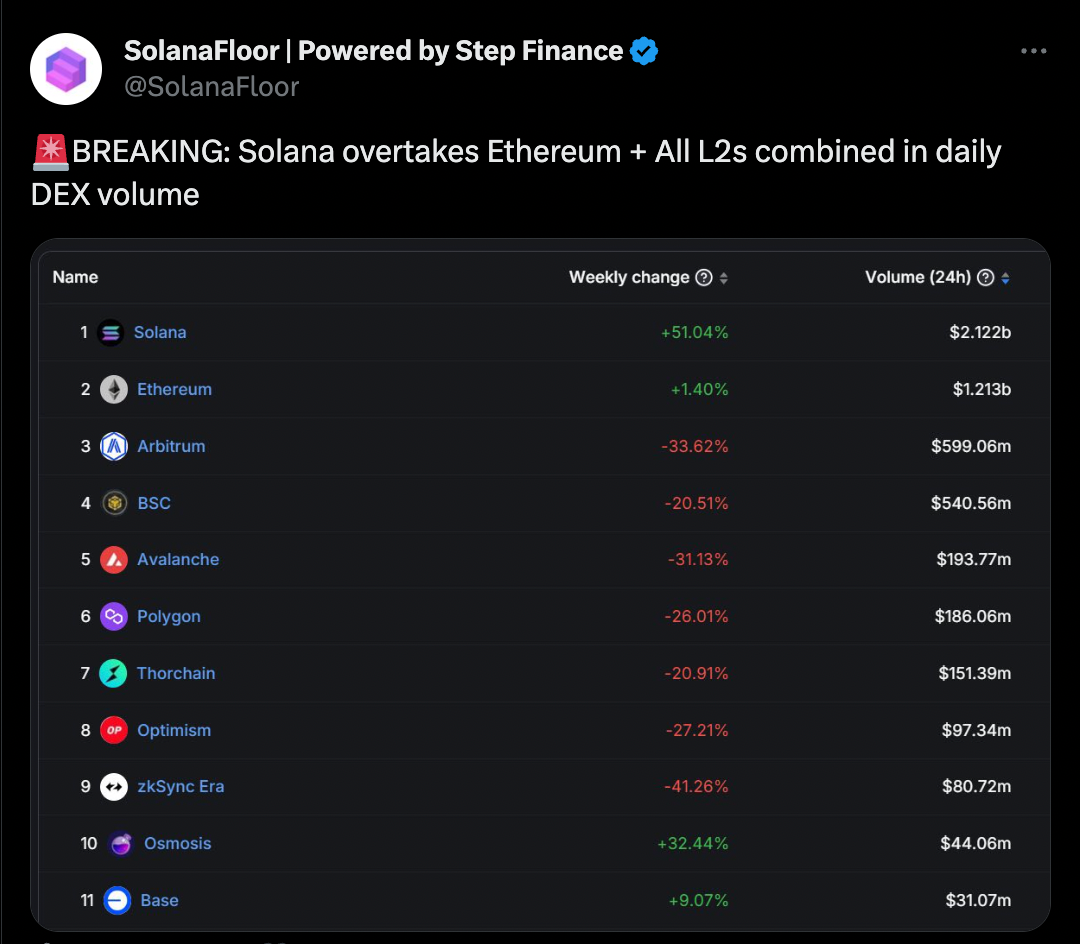The image size is (1080, 944).
Task: Click the Polygon chain logo icon
Action: click(114, 617)
